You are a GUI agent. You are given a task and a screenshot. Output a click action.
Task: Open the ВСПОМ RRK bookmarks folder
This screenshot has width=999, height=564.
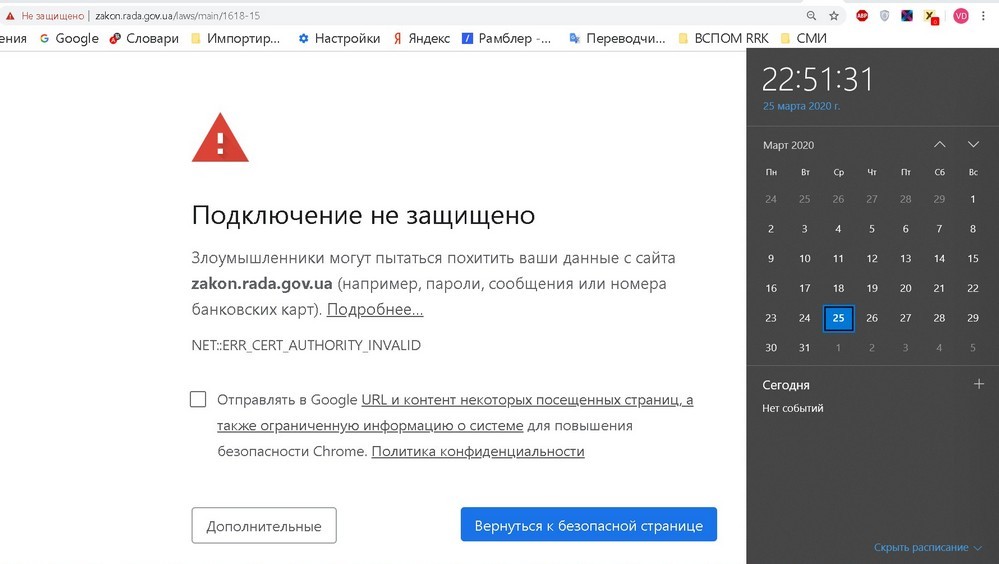pyautogui.click(x=723, y=38)
